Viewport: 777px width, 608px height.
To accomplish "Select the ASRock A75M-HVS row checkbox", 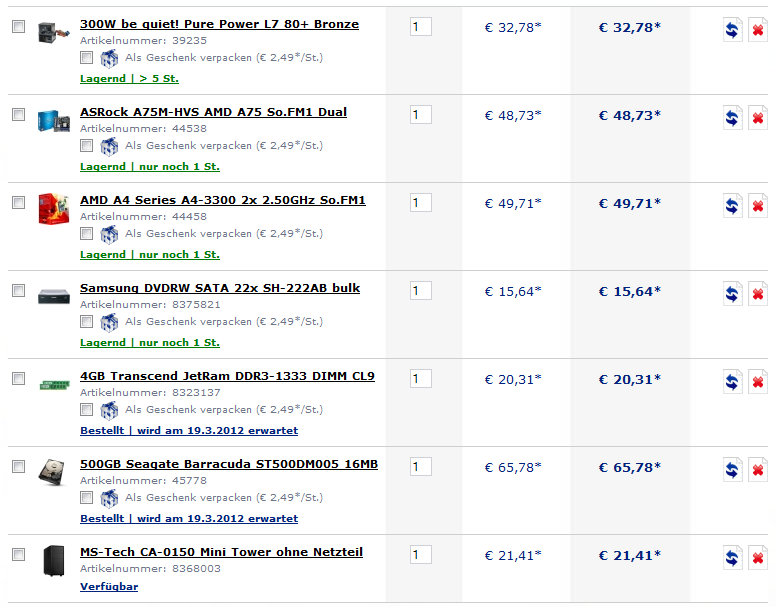I will coord(18,114).
